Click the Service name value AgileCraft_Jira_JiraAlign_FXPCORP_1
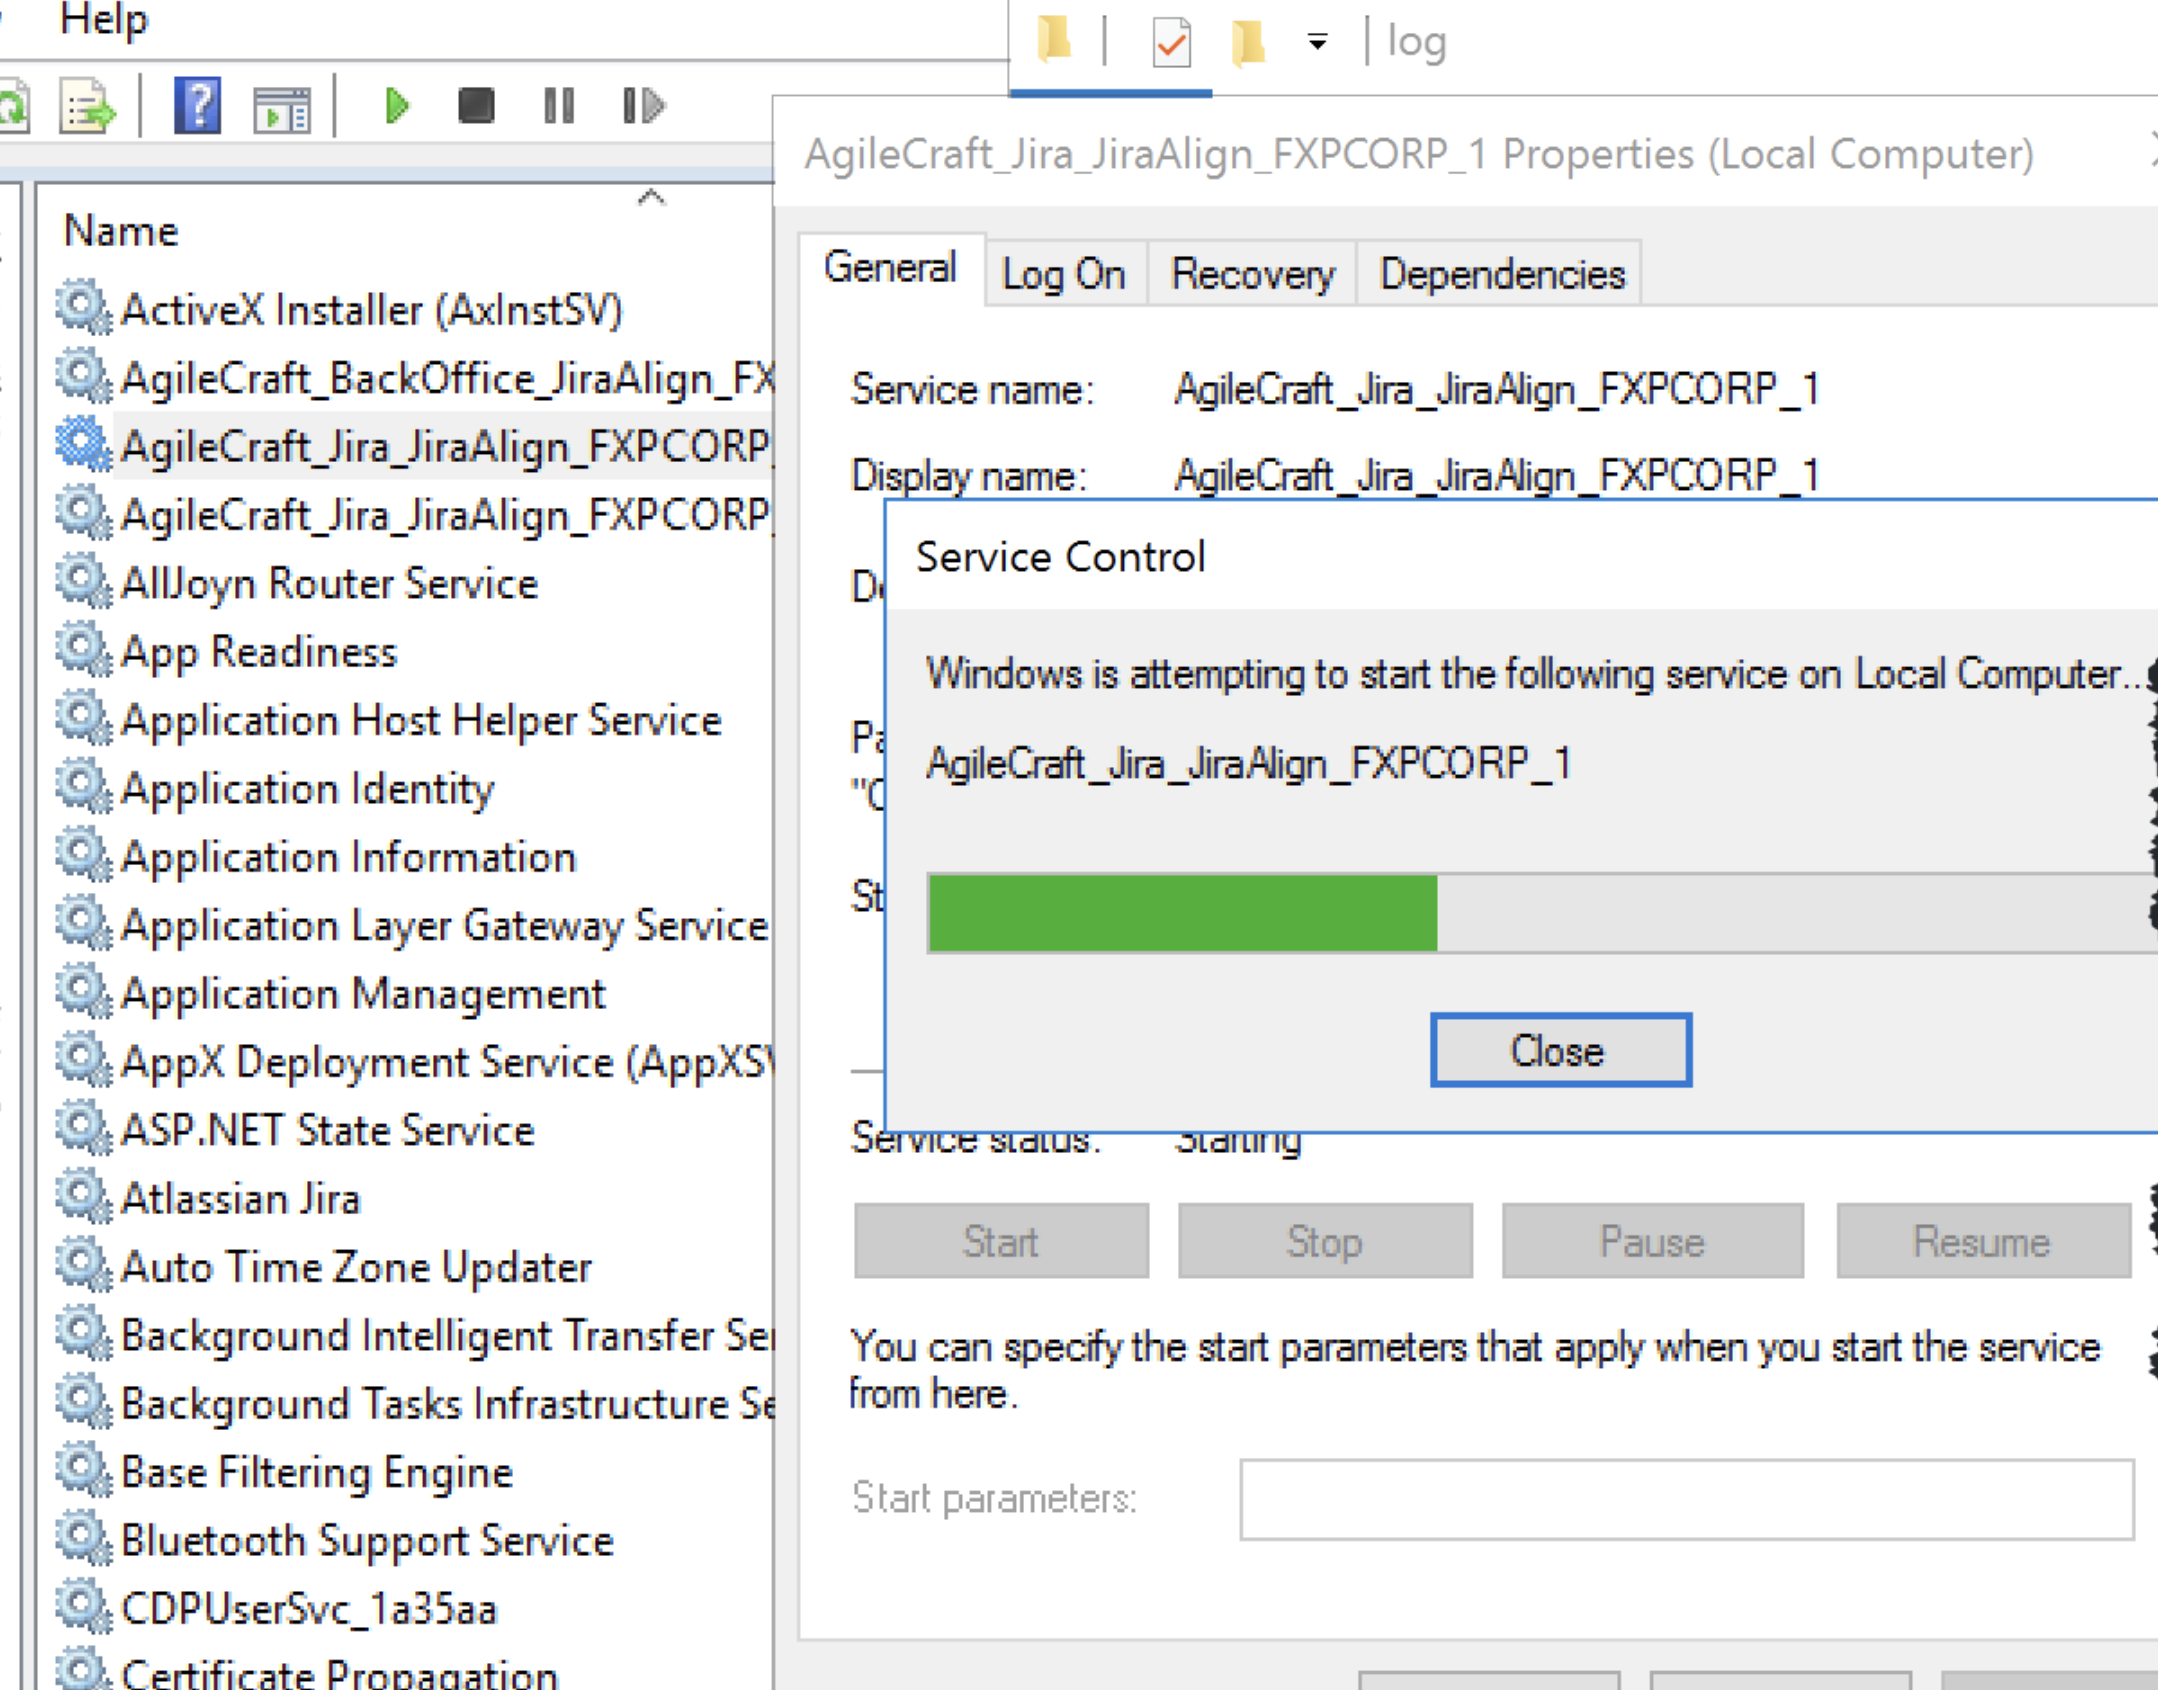 [1496, 389]
